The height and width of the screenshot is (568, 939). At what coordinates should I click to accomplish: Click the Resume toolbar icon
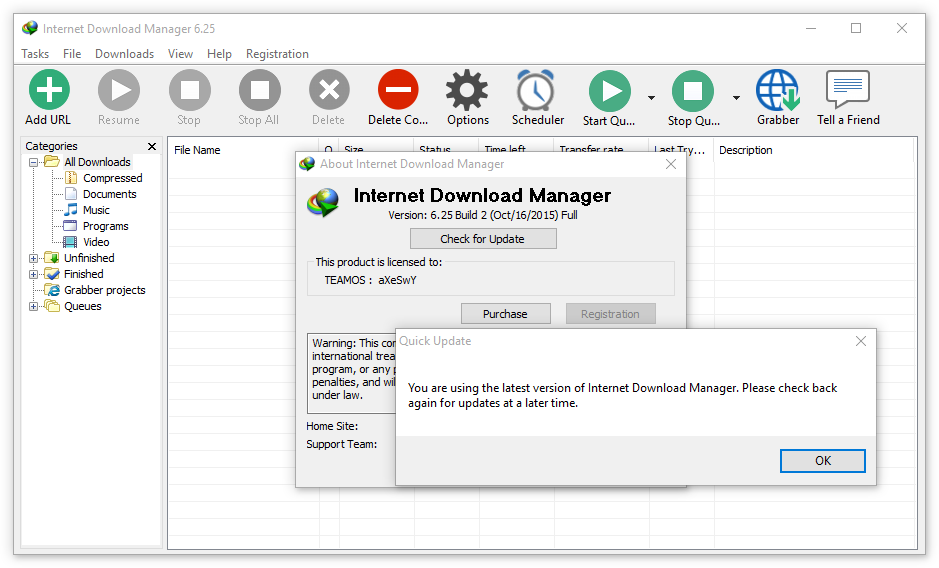click(x=119, y=90)
